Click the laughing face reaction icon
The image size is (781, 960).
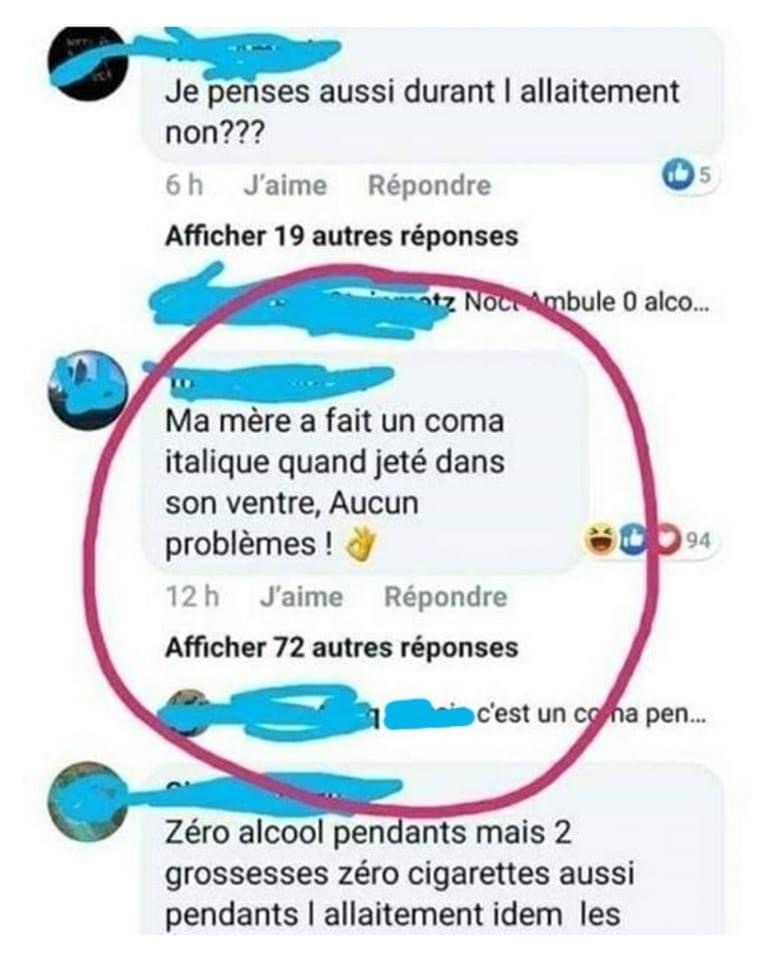(x=599, y=541)
